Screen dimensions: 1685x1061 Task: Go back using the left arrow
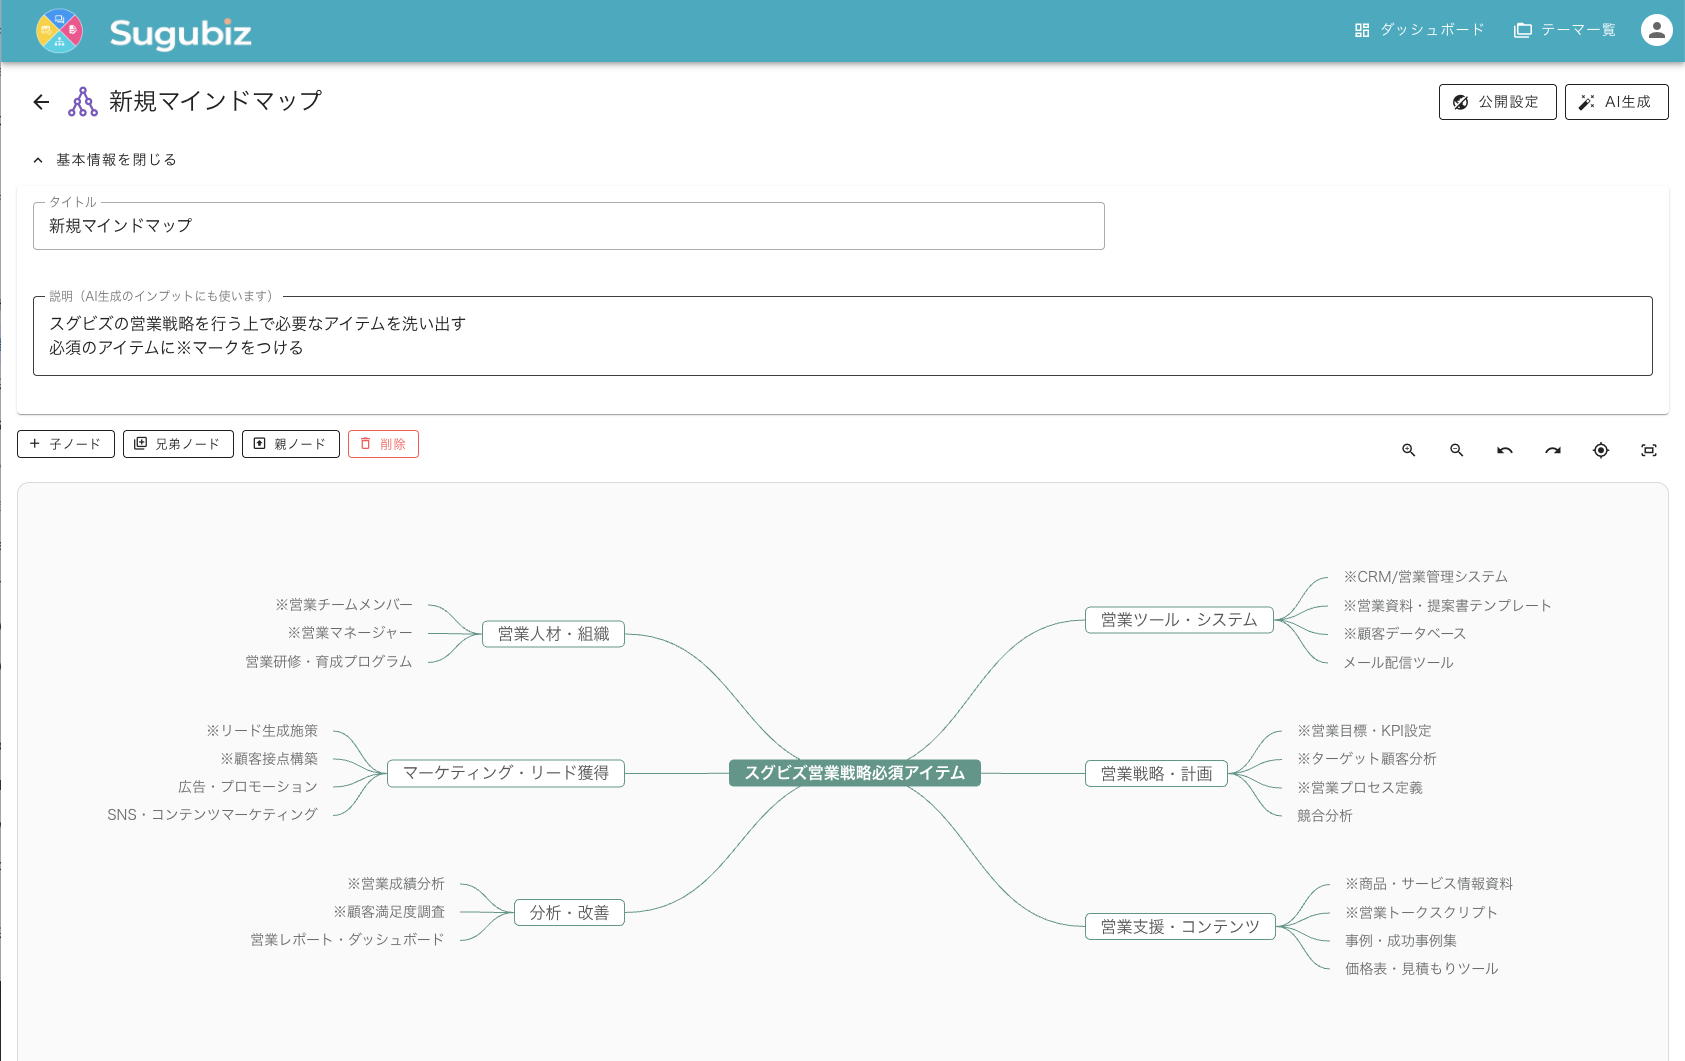click(x=40, y=101)
